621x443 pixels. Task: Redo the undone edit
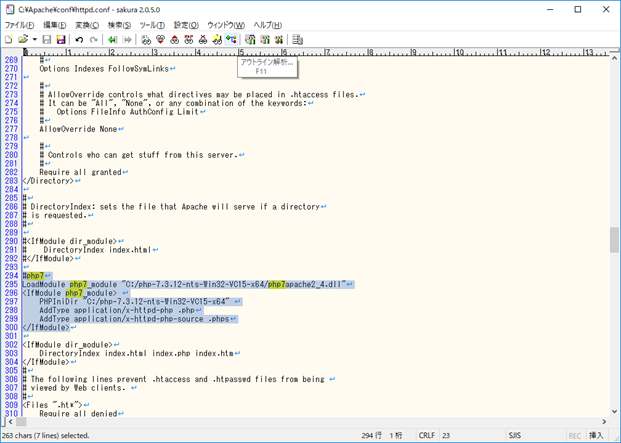coord(93,40)
